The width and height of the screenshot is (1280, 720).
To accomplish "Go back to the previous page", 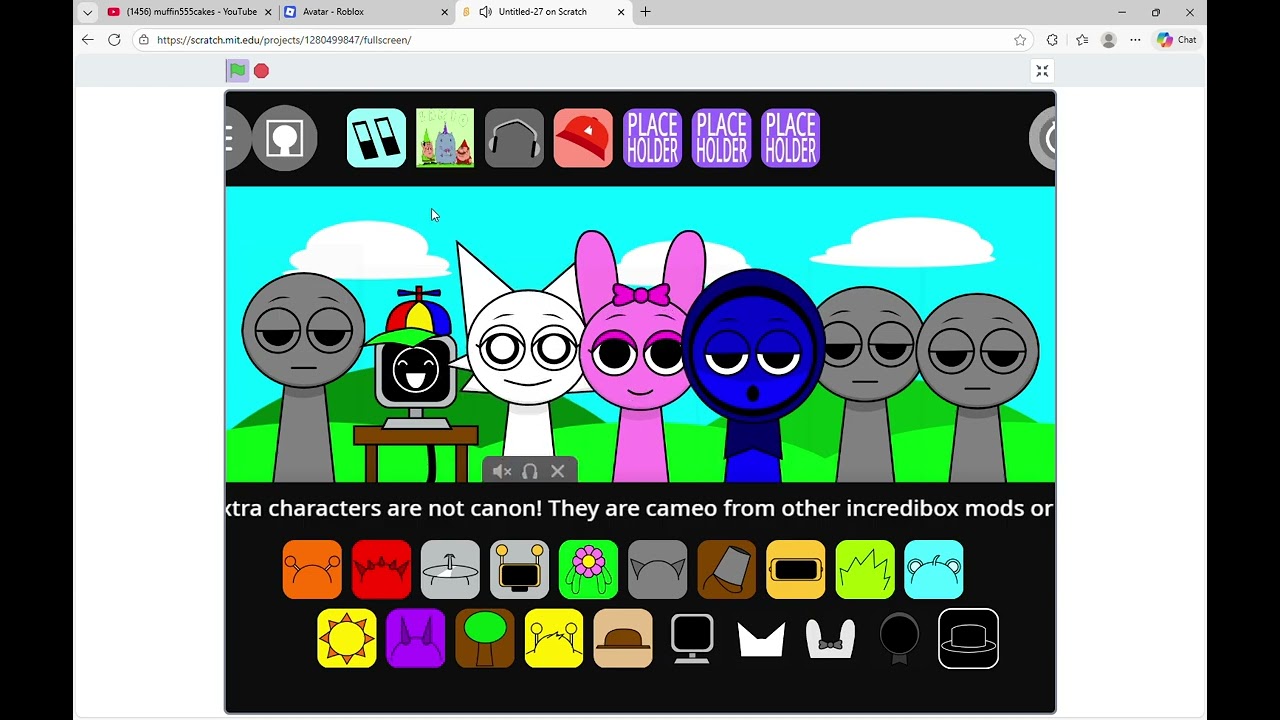I will [88, 40].
